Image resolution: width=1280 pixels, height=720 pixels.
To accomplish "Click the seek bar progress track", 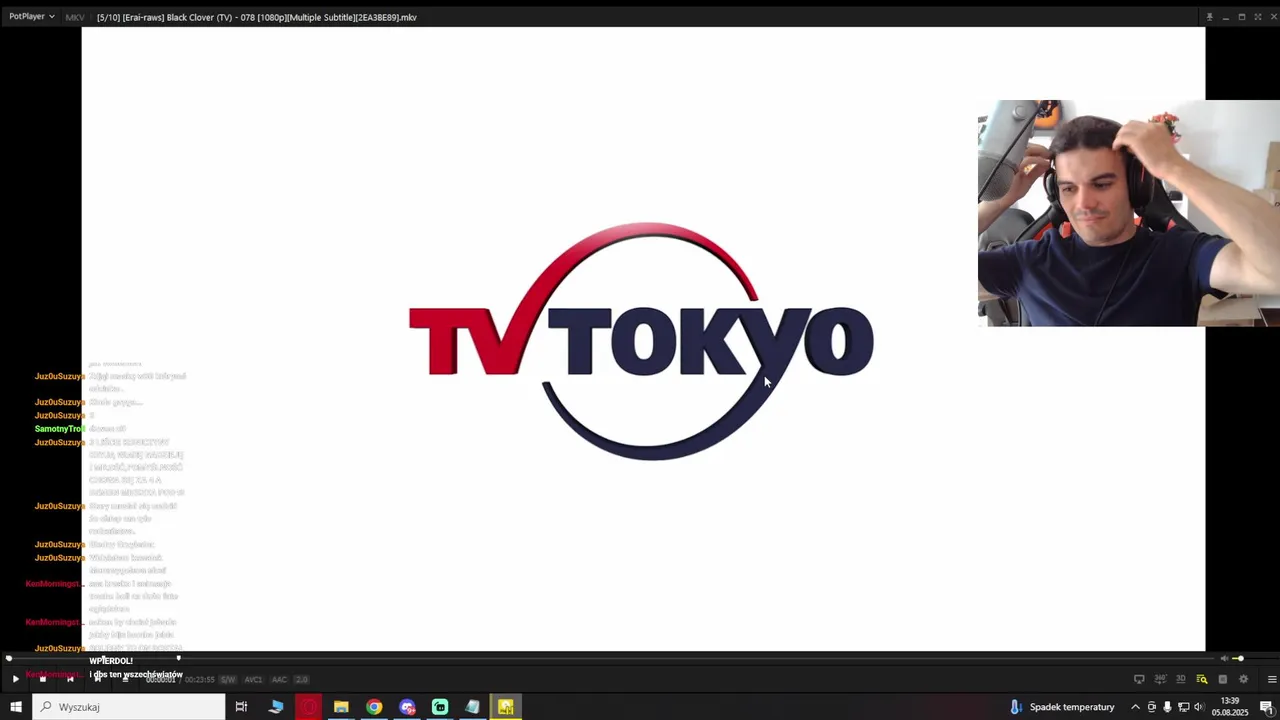I will (610, 658).
